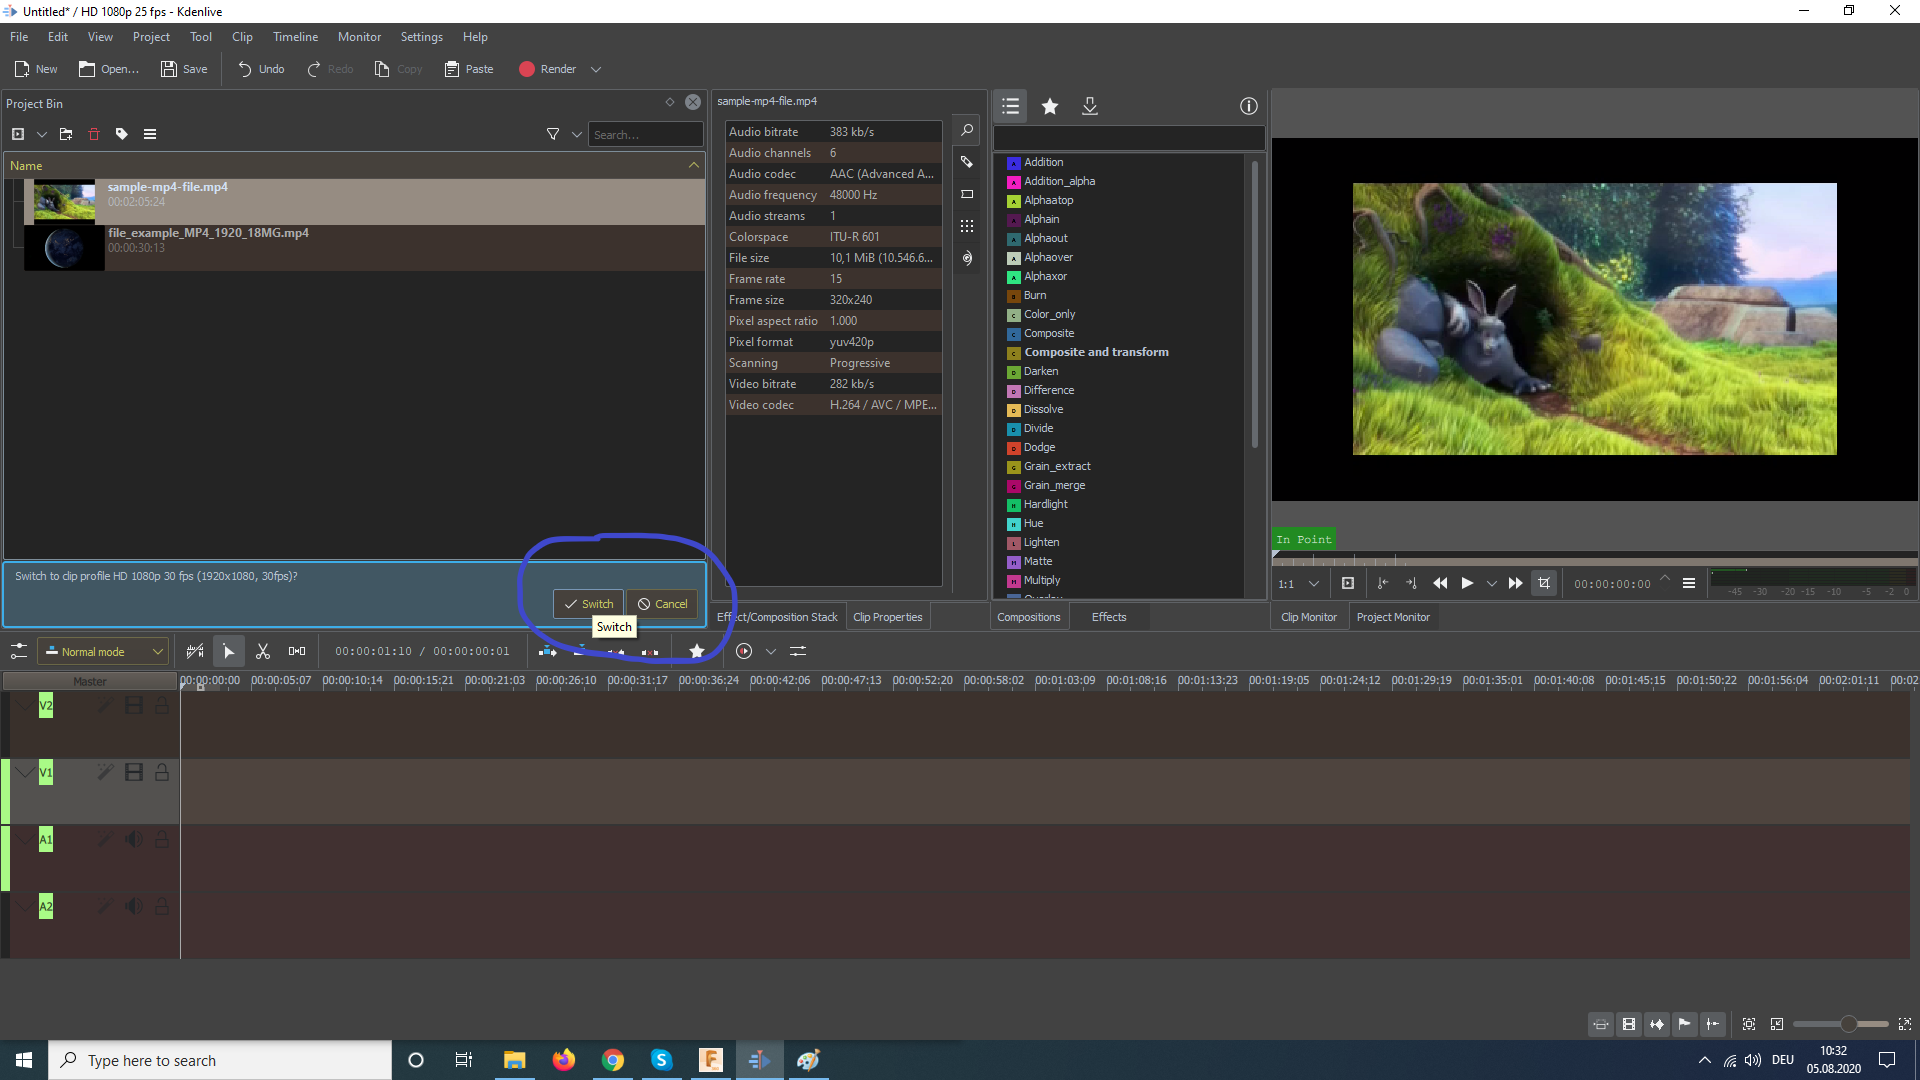
Task: Click the download effects icon
Action: [x=1090, y=106]
